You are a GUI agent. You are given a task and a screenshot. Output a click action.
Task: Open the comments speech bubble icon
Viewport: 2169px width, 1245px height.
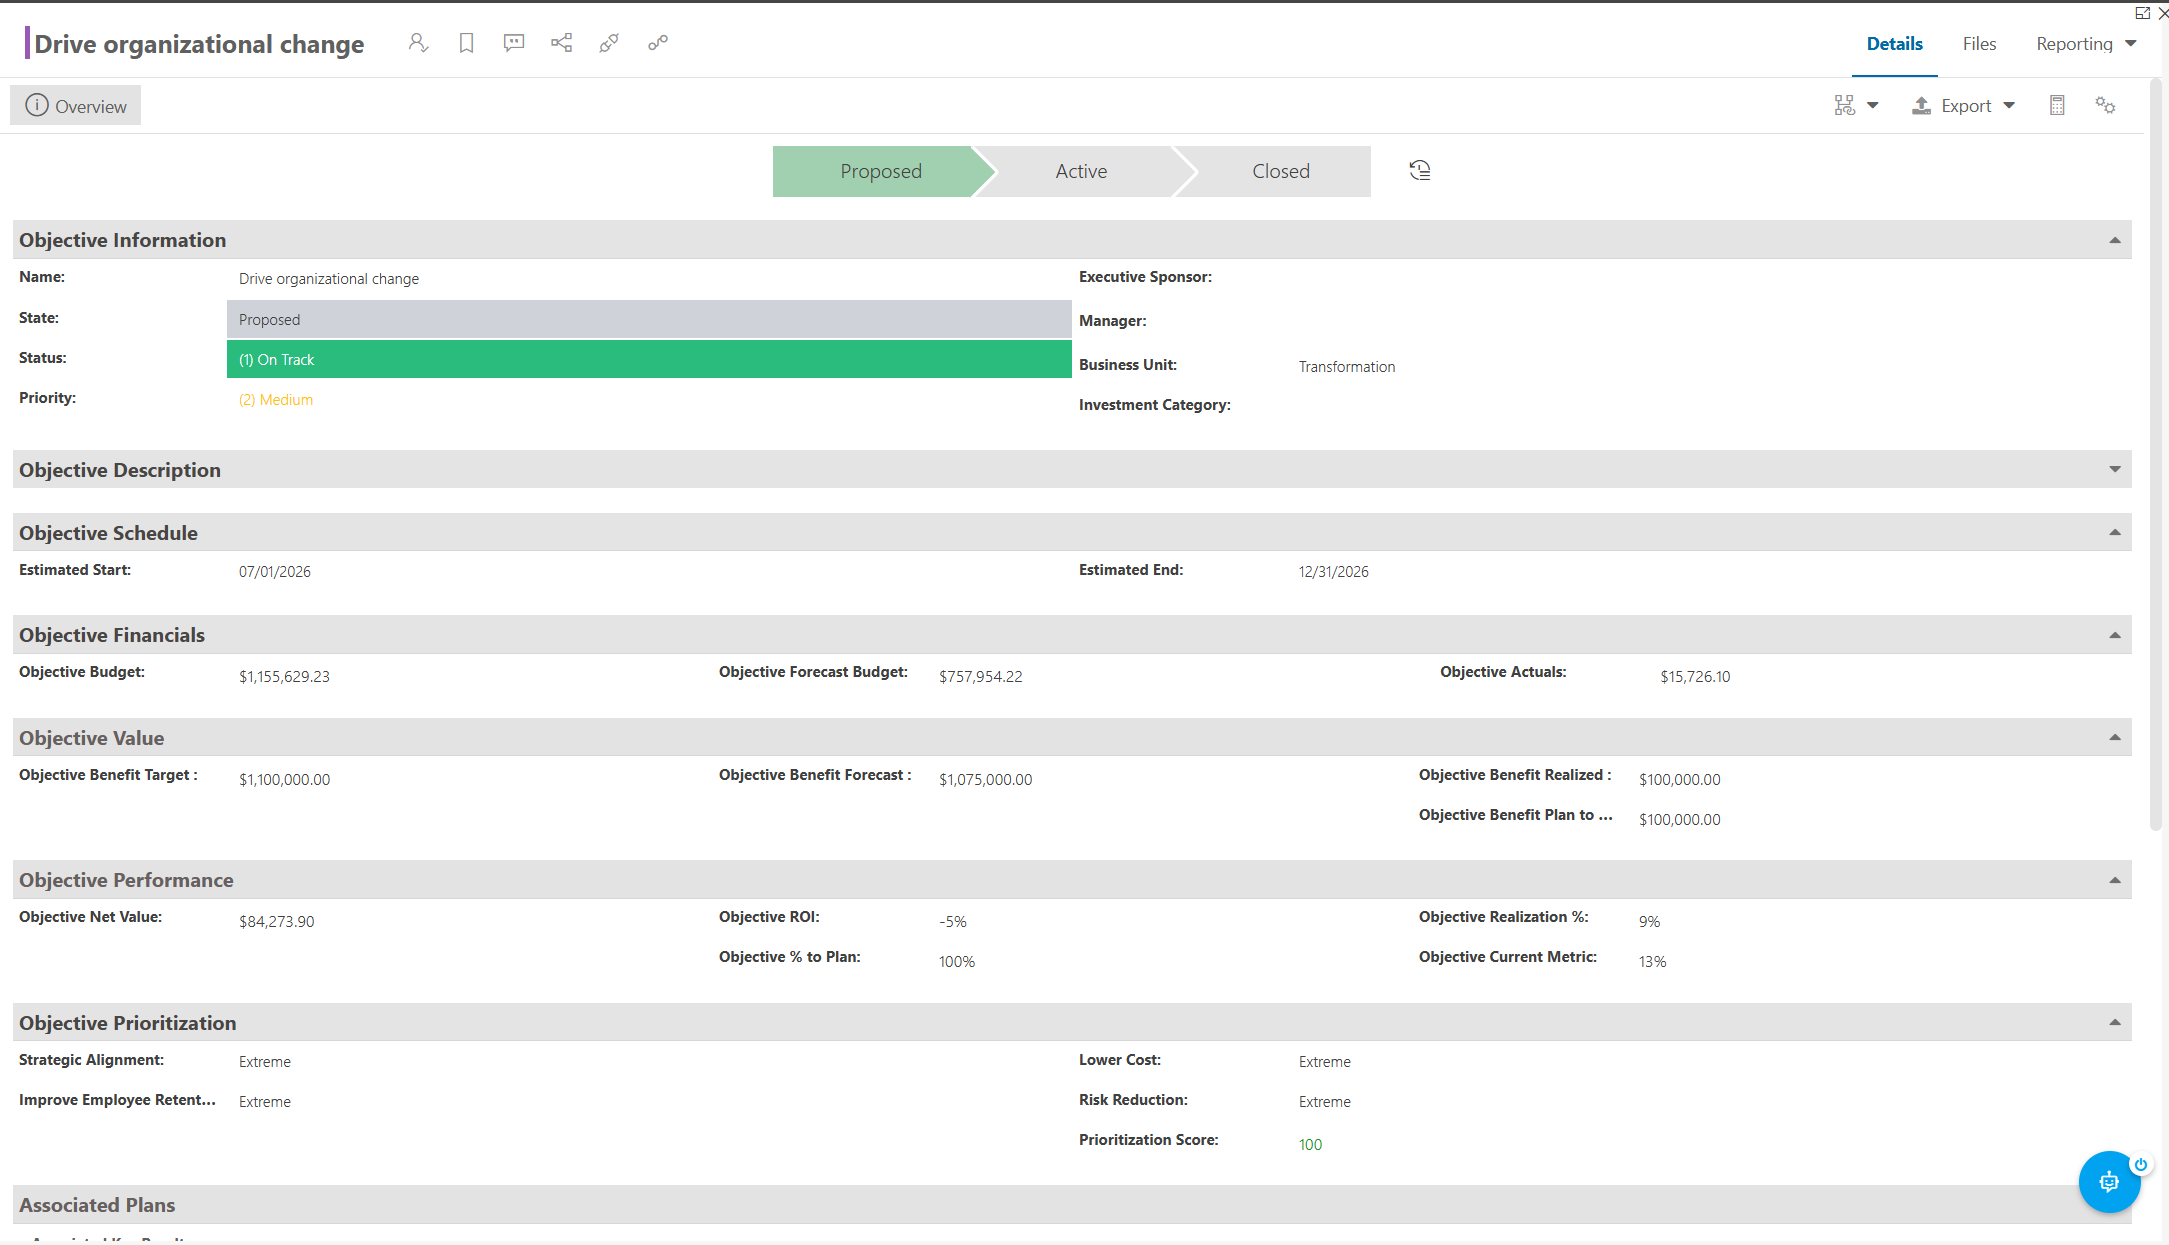(x=514, y=43)
